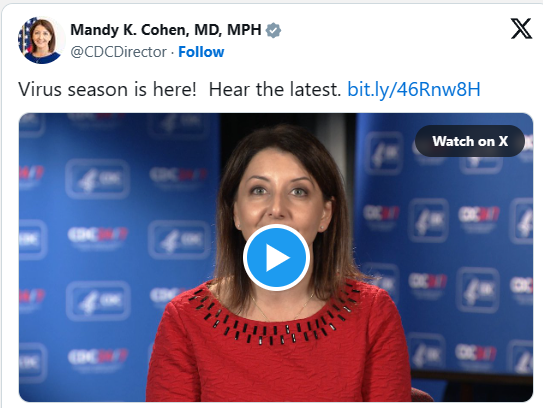The height and width of the screenshot is (408, 543).
Task: Click the white triangle inside the play circle
Action: click(278, 257)
